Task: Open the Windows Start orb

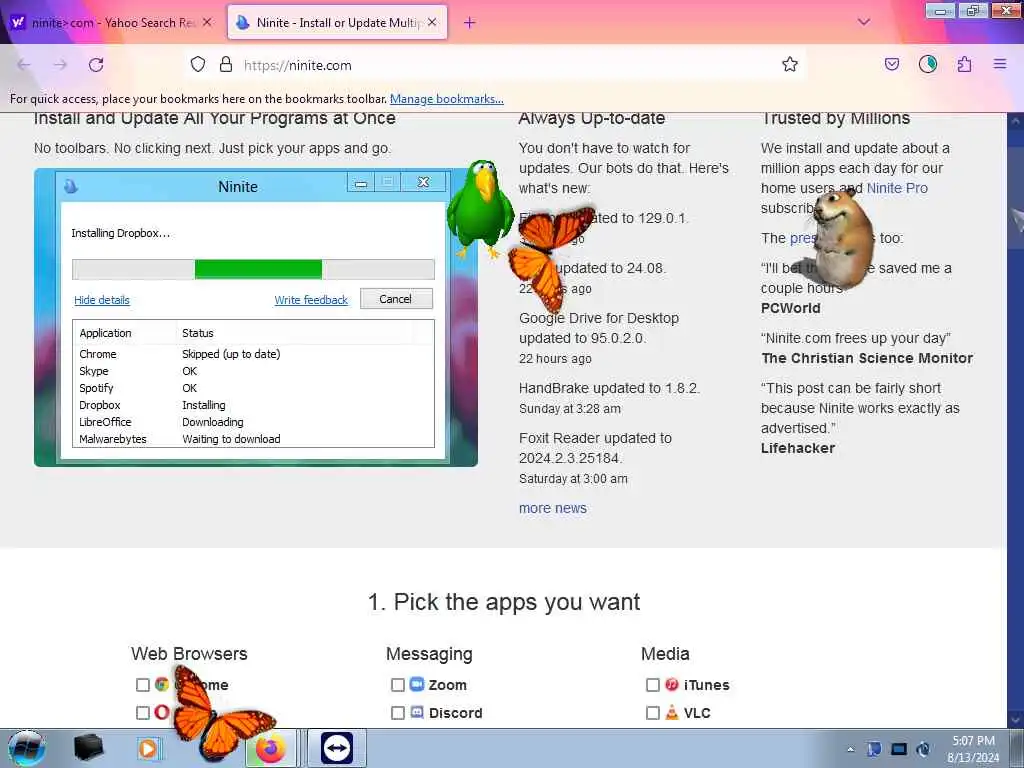Action: 27,748
